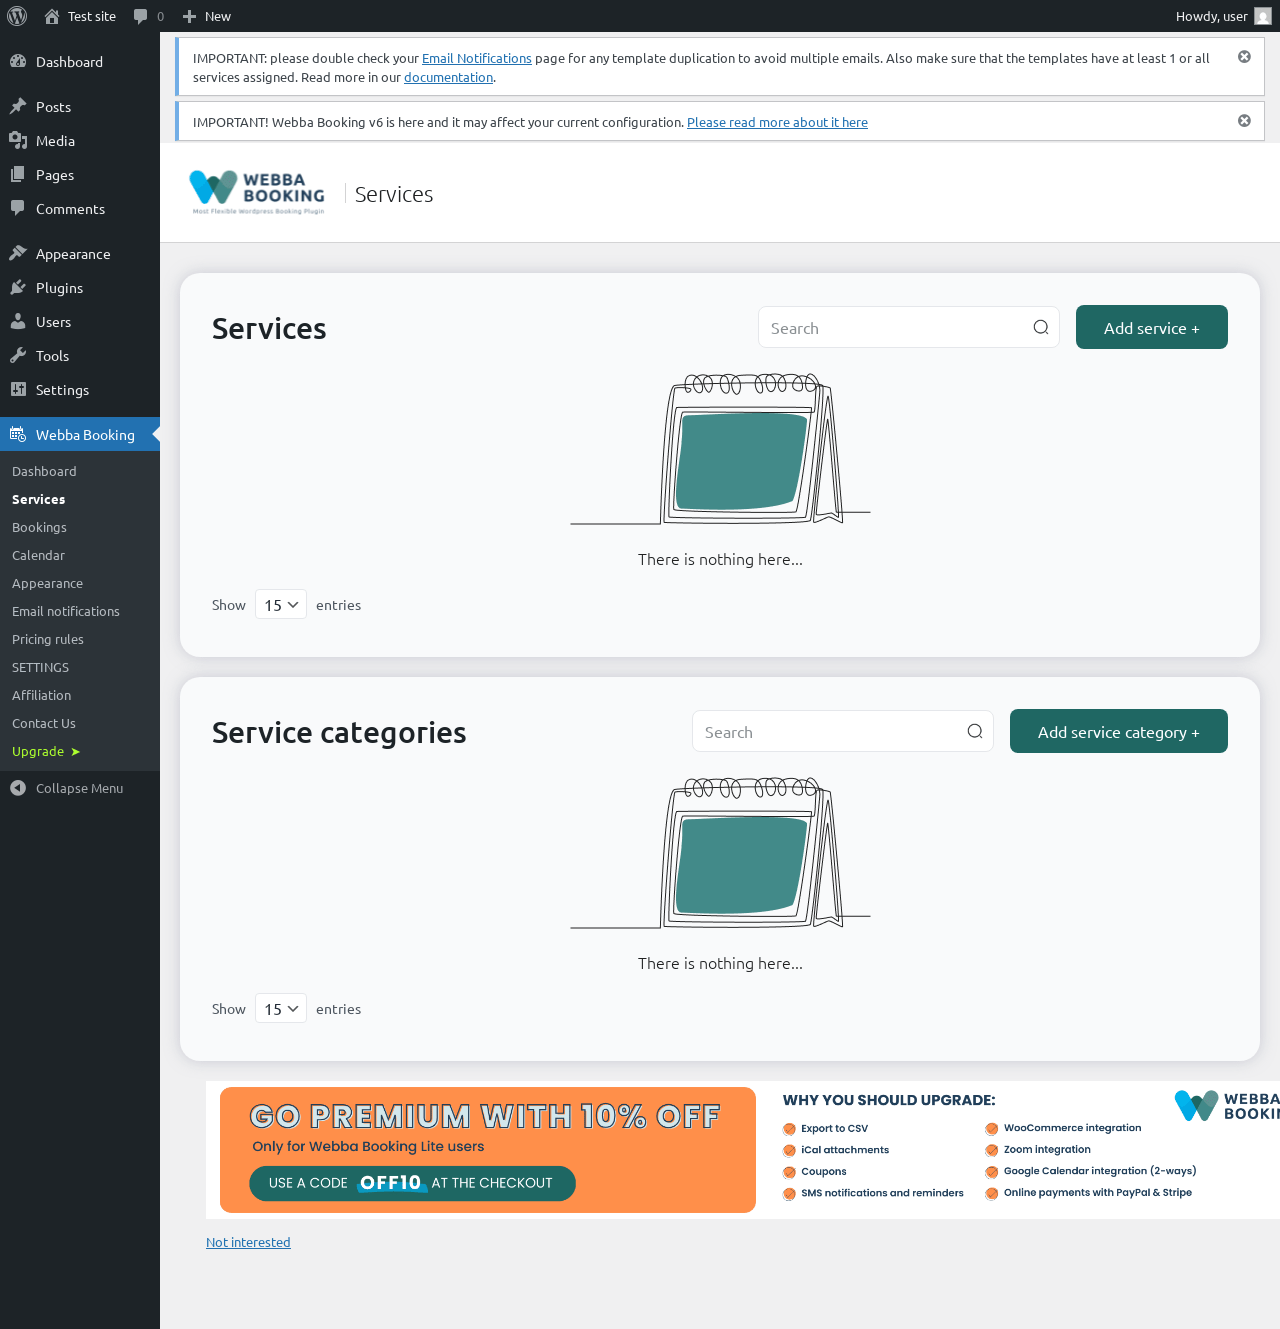Click the Dashboard gauge icon in sidebar
Image resolution: width=1280 pixels, height=1329 pixels.
[18, 61]
